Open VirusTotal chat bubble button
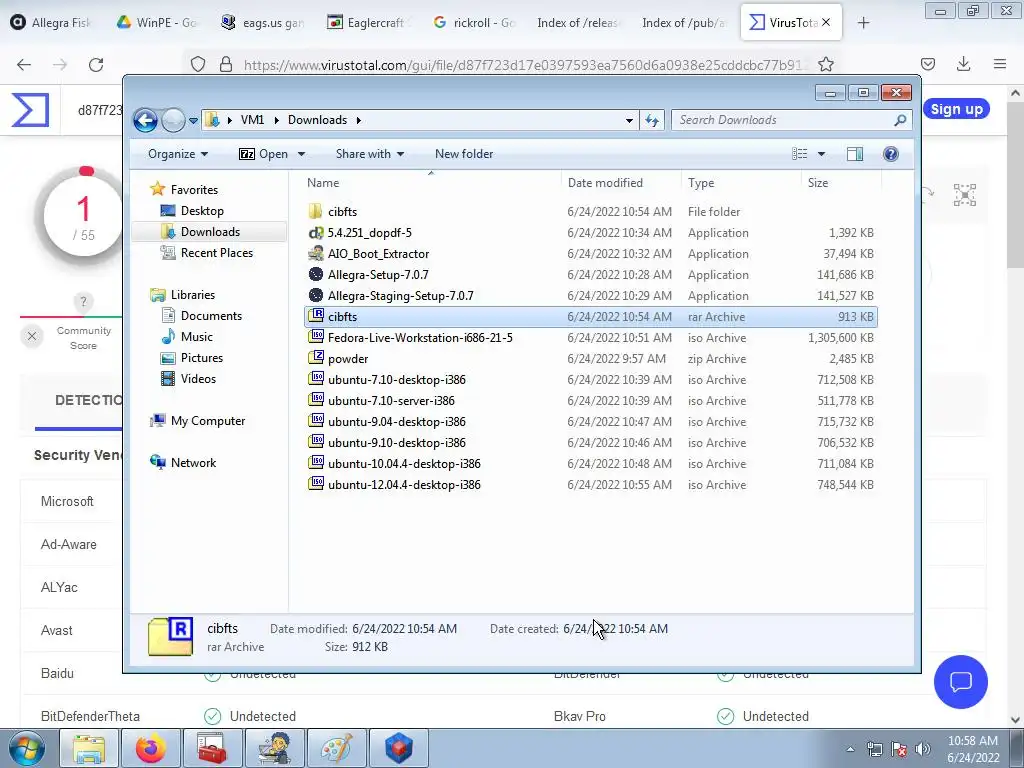1024x768 pixels. (961, 682)
